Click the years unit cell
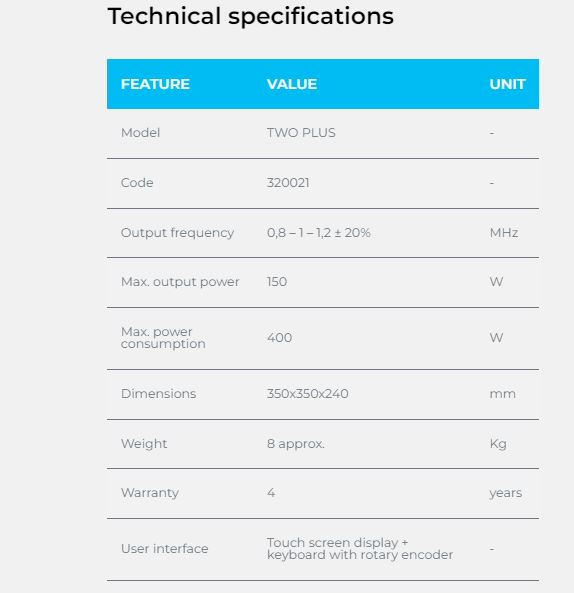This screenshot has height=593, width=574. point(506,493)
